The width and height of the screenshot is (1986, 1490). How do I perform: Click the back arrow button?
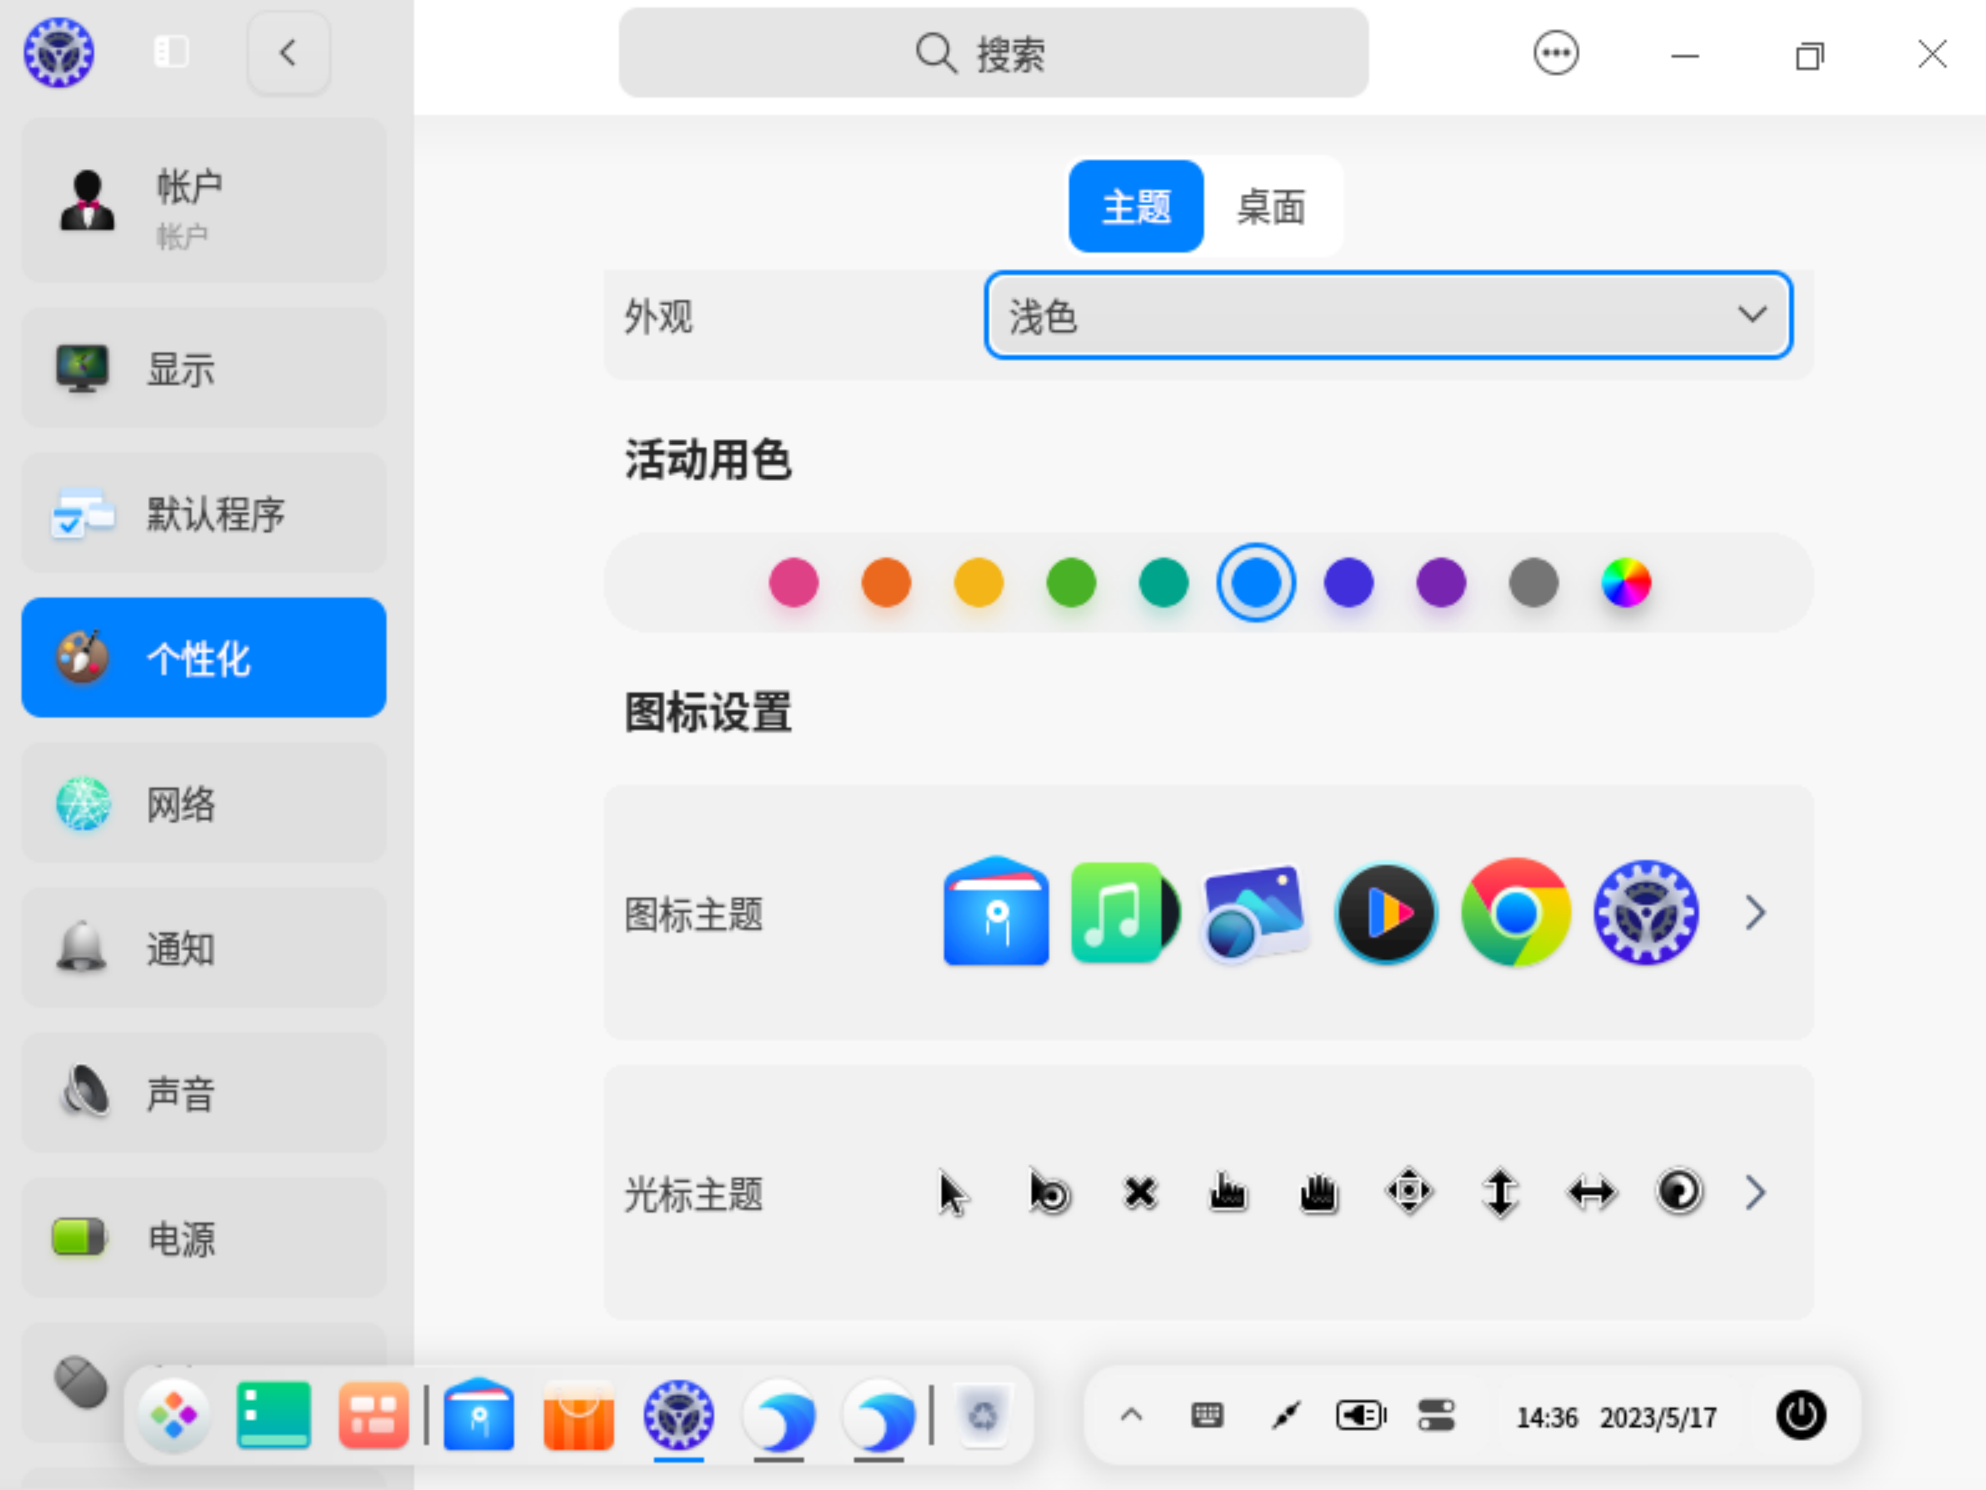(288, 53)
